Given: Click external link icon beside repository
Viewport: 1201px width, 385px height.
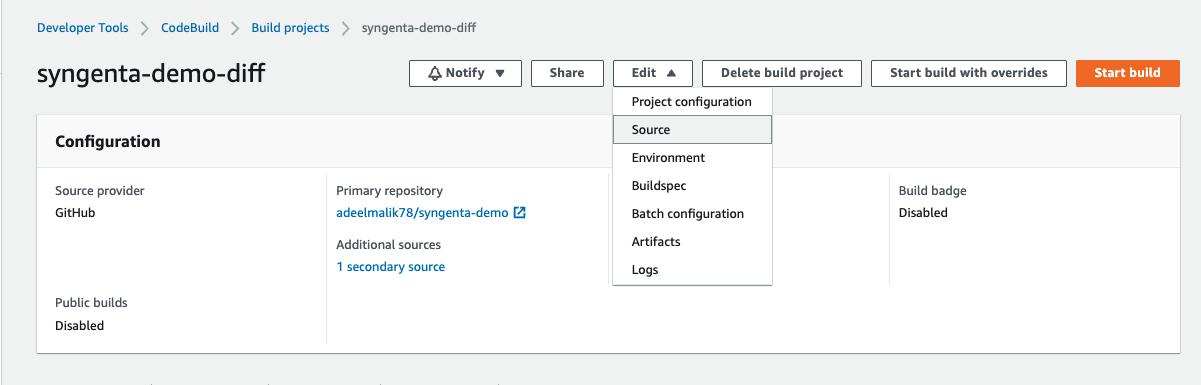Looking at the screenshot, I should pos(520,213).
